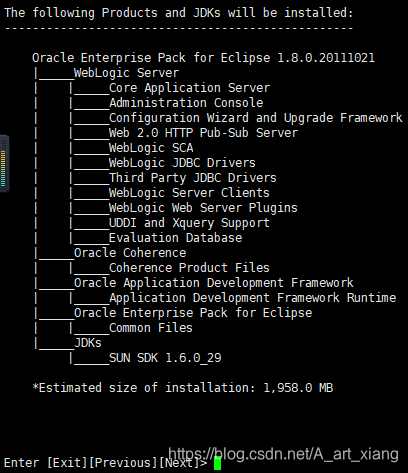Image resolution: width=408 pixels, height=473 pixels.
Task: Click the 'Estimated size of installation: 1,958.0 MB' line
Action: tap(183, 388)
